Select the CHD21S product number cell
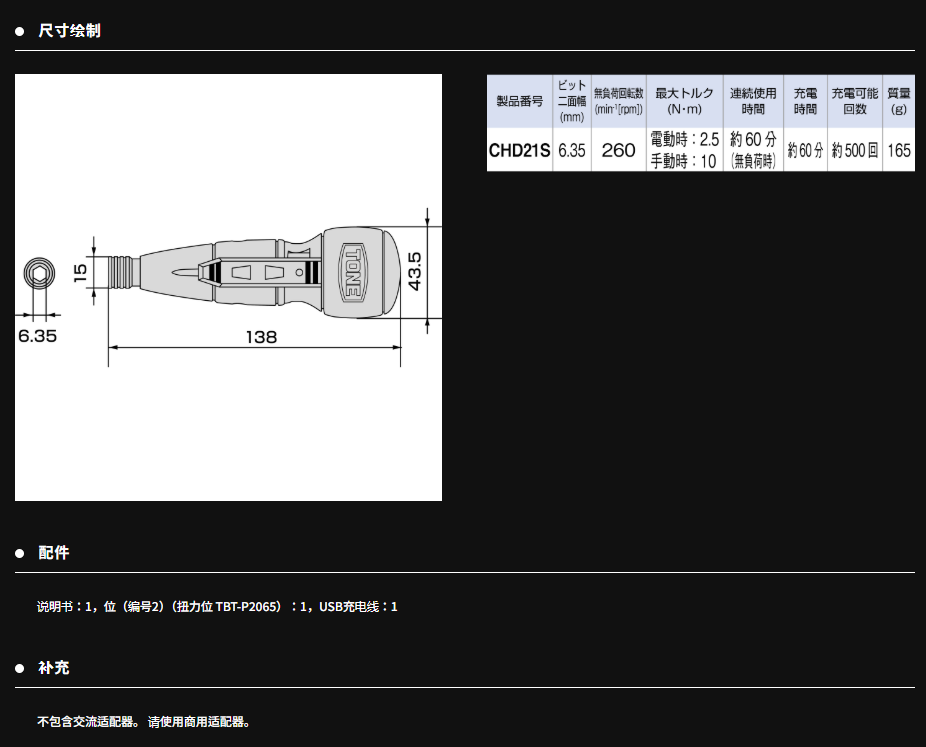926x747 pixels. (x=519, y=150)
